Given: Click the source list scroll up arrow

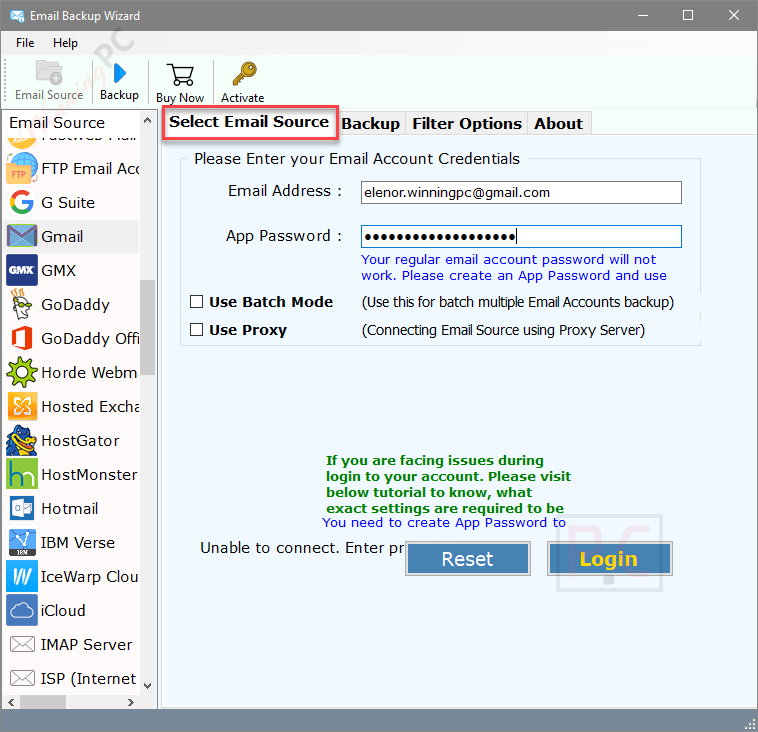Looking at the screenshot, I should [148, 120].
